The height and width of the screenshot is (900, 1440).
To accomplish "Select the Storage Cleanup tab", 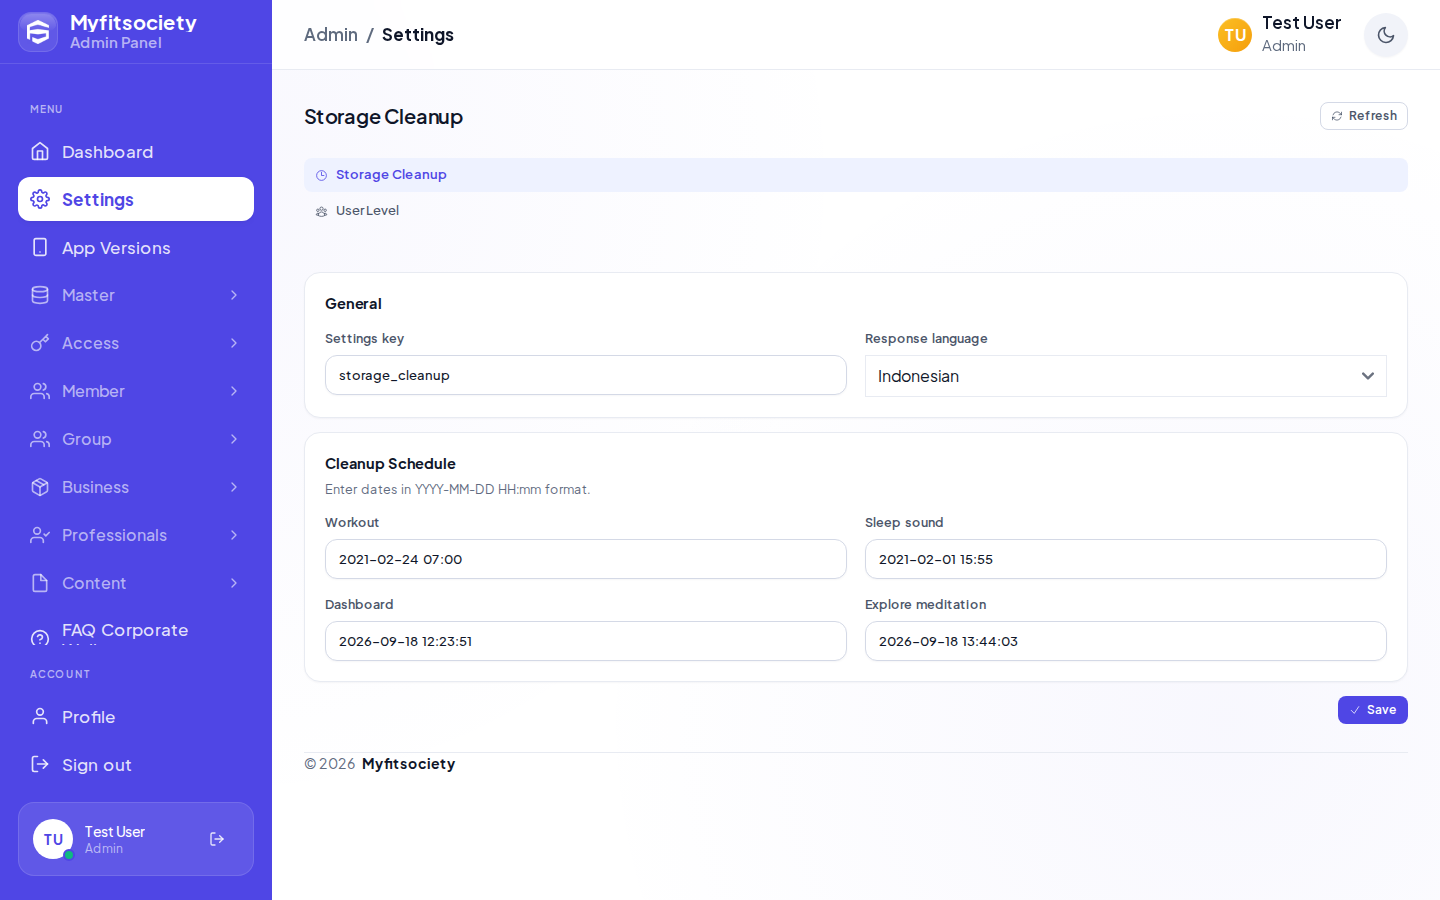I will click(856, 175).
